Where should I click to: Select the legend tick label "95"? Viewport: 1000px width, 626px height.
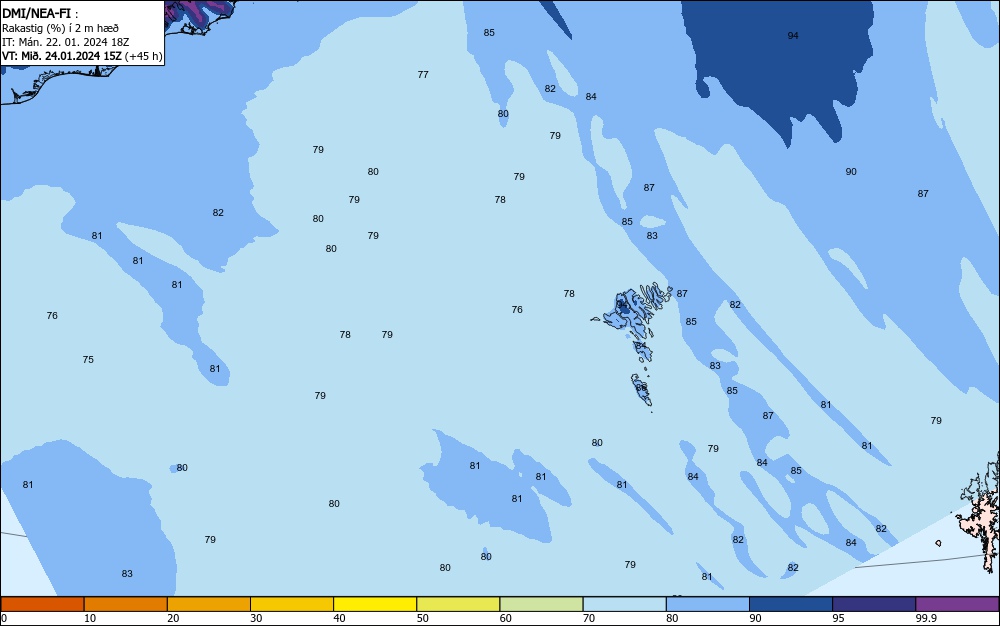click(x=838, y=618)
